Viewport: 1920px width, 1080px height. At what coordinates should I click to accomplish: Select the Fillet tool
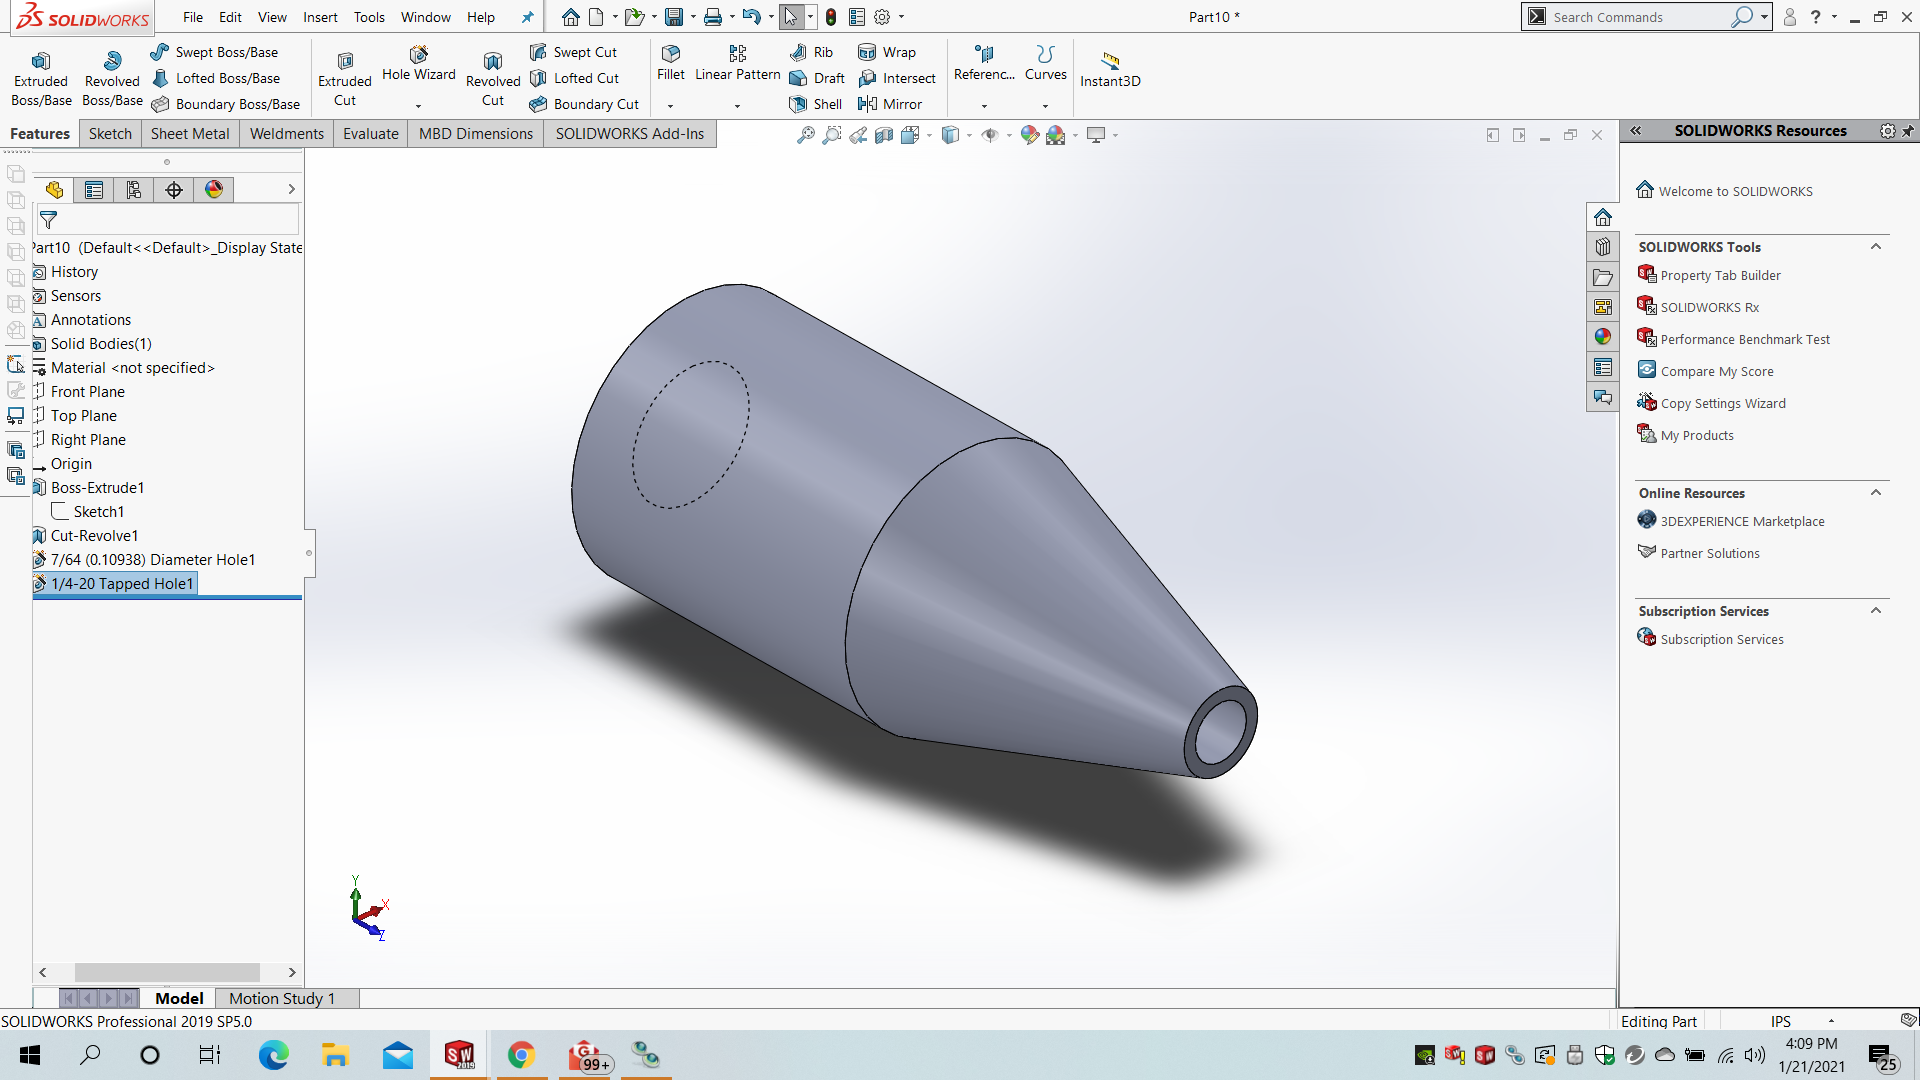[x=671, y=63]
